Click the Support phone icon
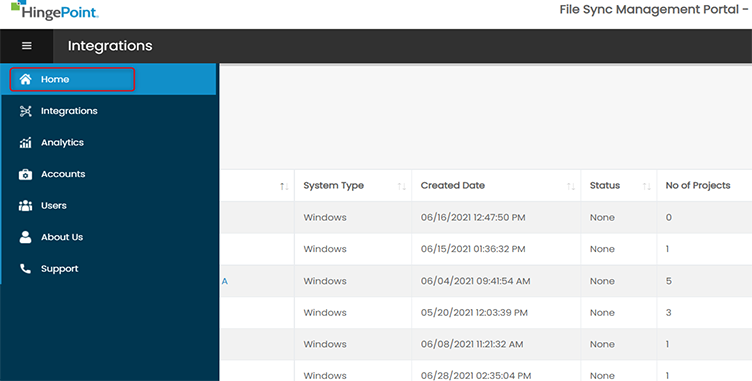 pyautogui.click(x=25, y=269)
